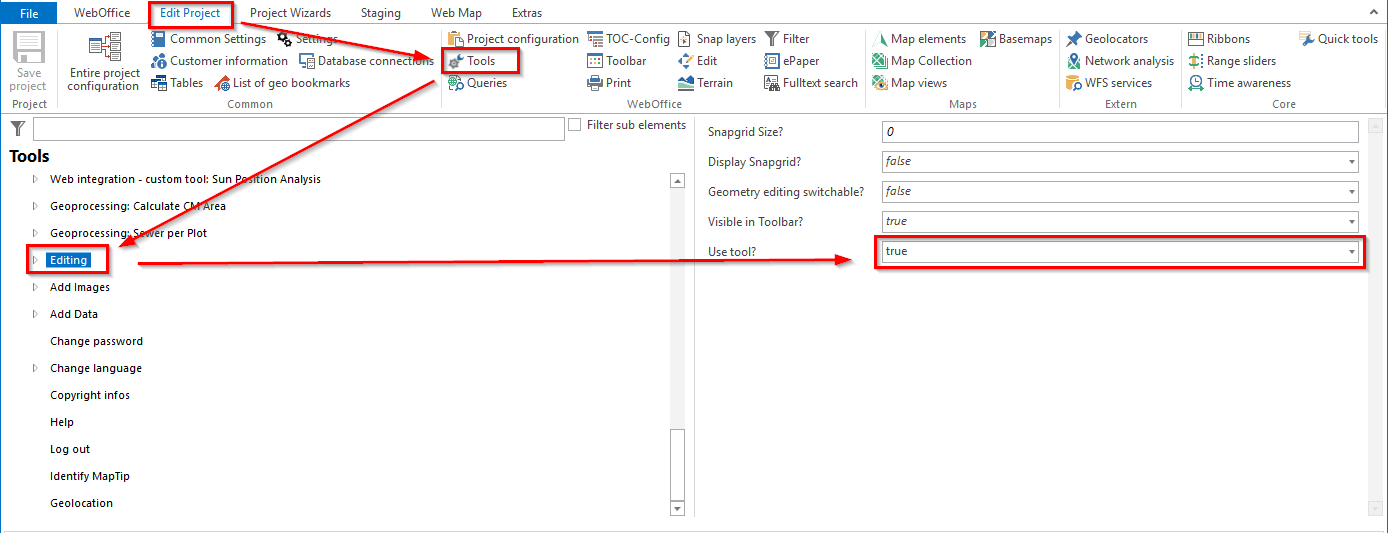Open Network analysis settings

coord(1120,61)
